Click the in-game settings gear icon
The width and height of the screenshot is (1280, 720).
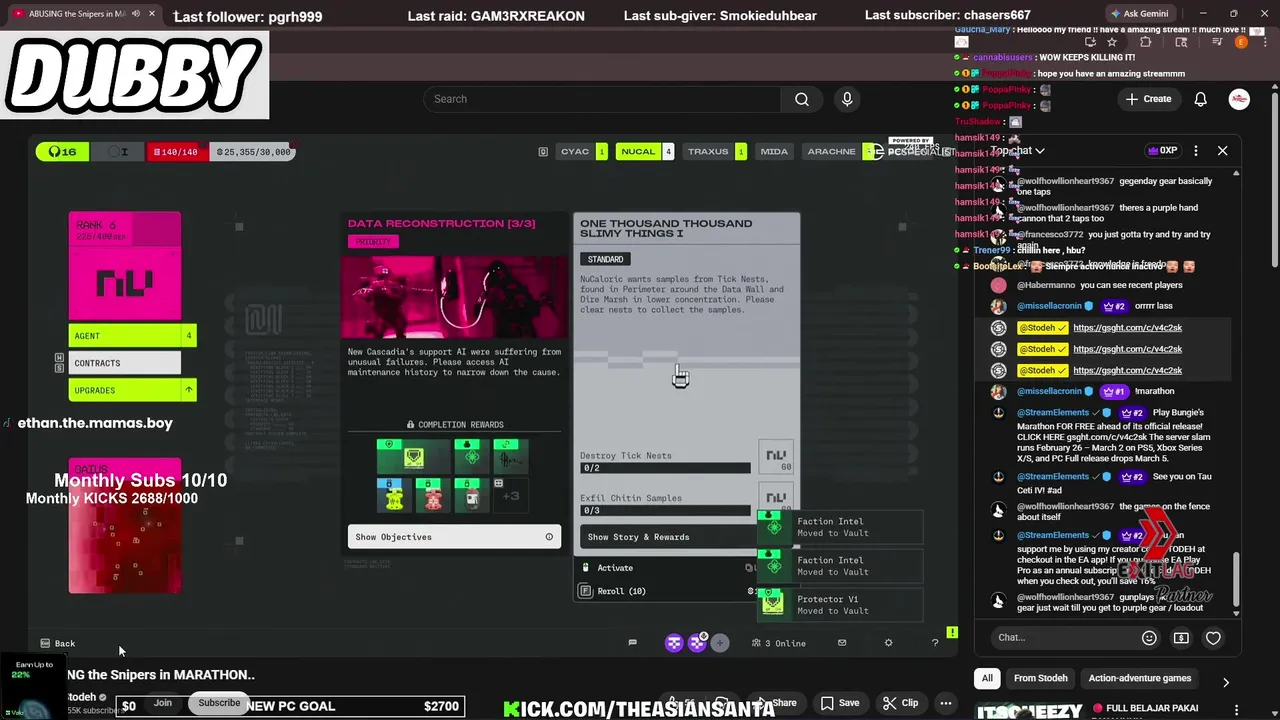click(888, 643)
